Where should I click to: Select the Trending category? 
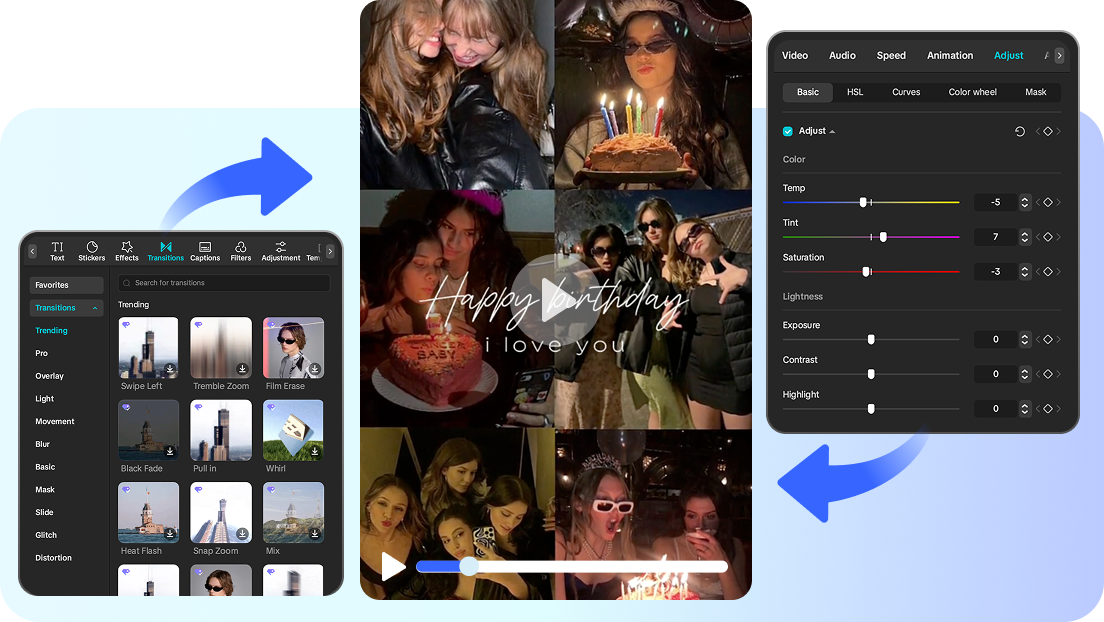tap(51, 330)
